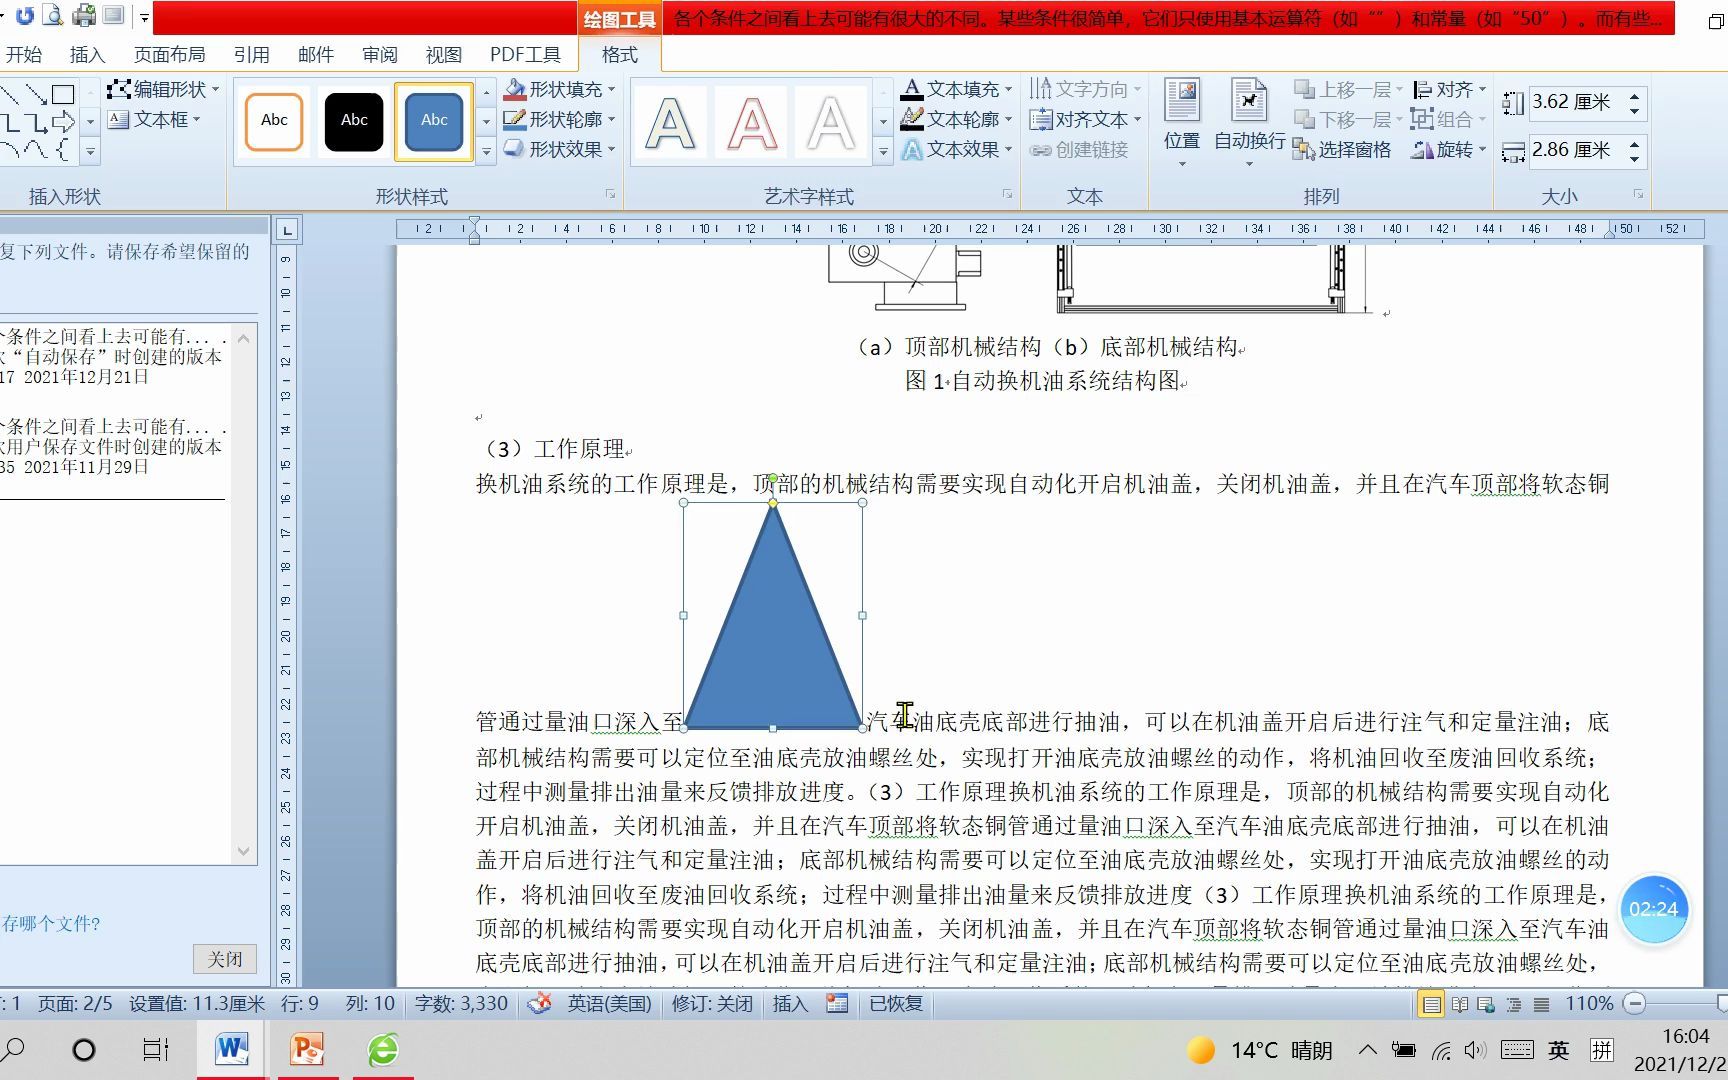Viewport: 1728px width, 1080px height.
Task: Open the Page Layout (页面布局) tab
Action: 170,54
